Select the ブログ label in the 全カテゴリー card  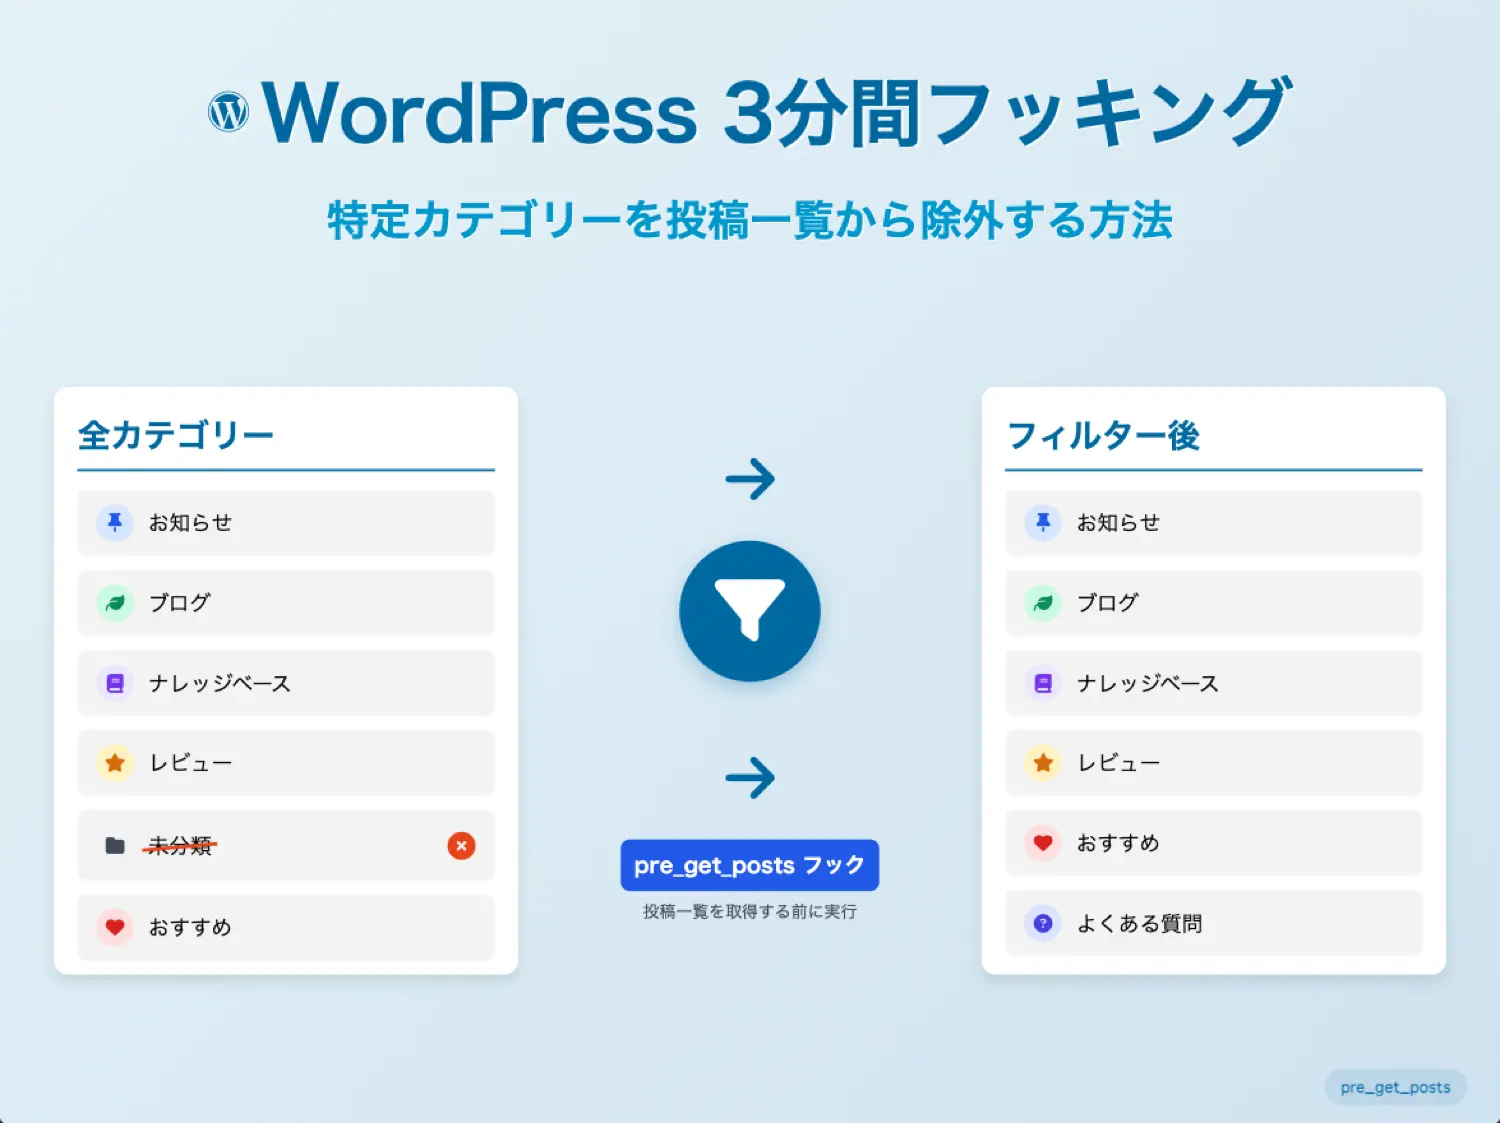180,603
